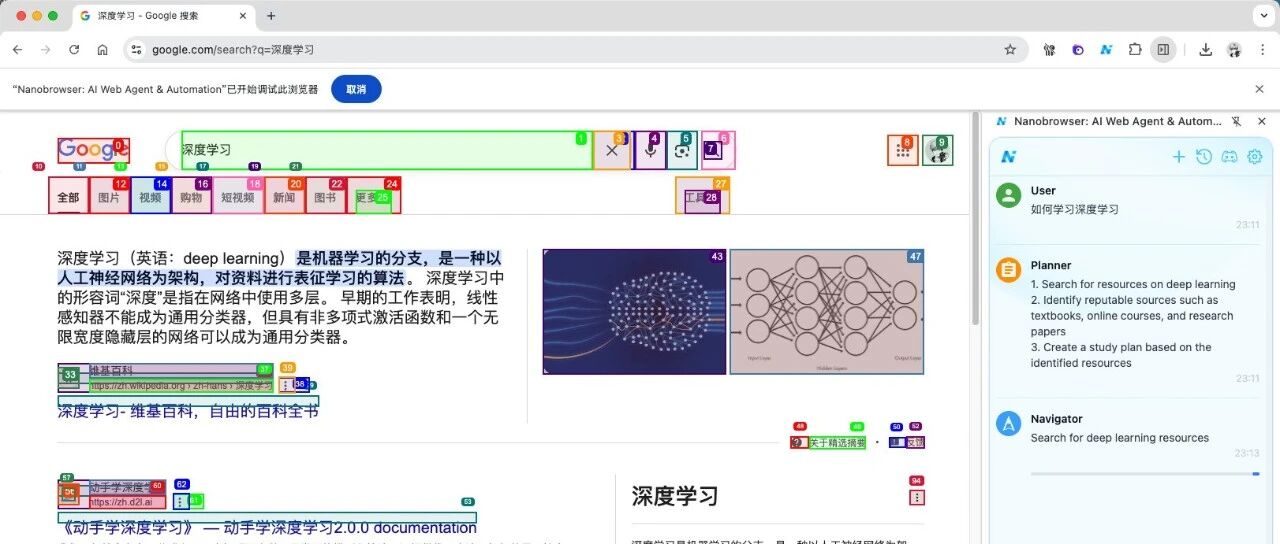Open the 深度学习- 维基百科 result link
Screen dimensions: 1280x544
point(188,410)
